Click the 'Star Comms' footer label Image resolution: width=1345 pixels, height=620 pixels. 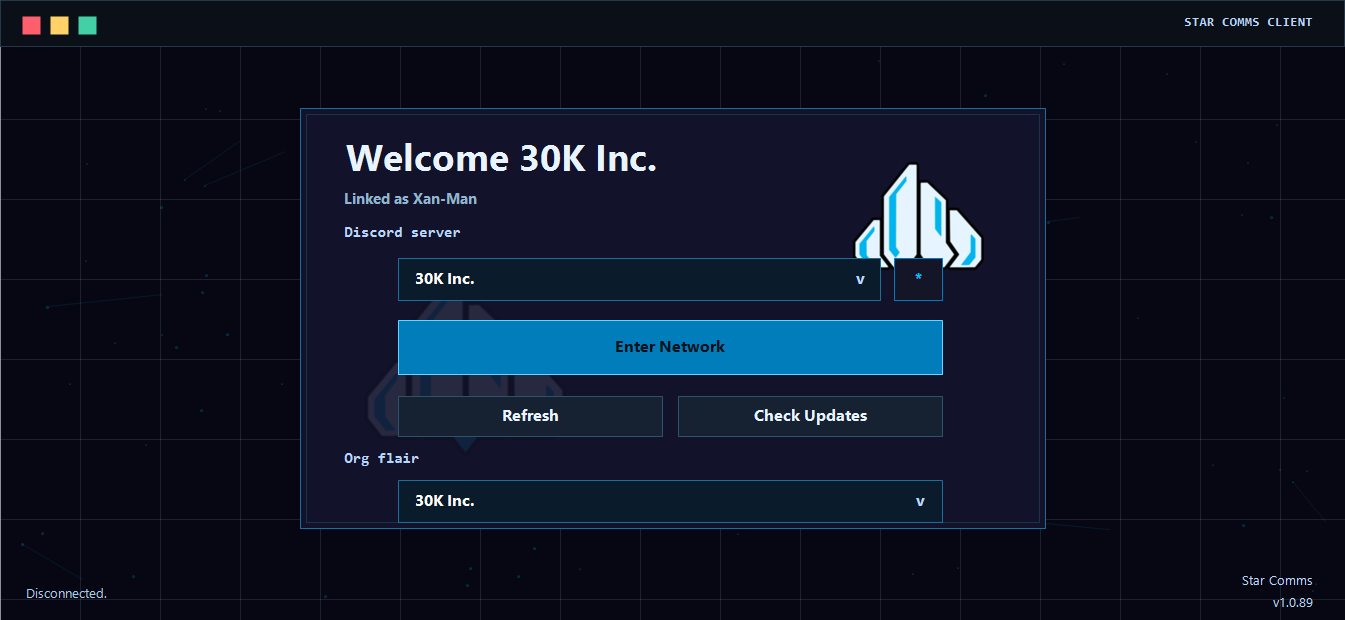1277,580
